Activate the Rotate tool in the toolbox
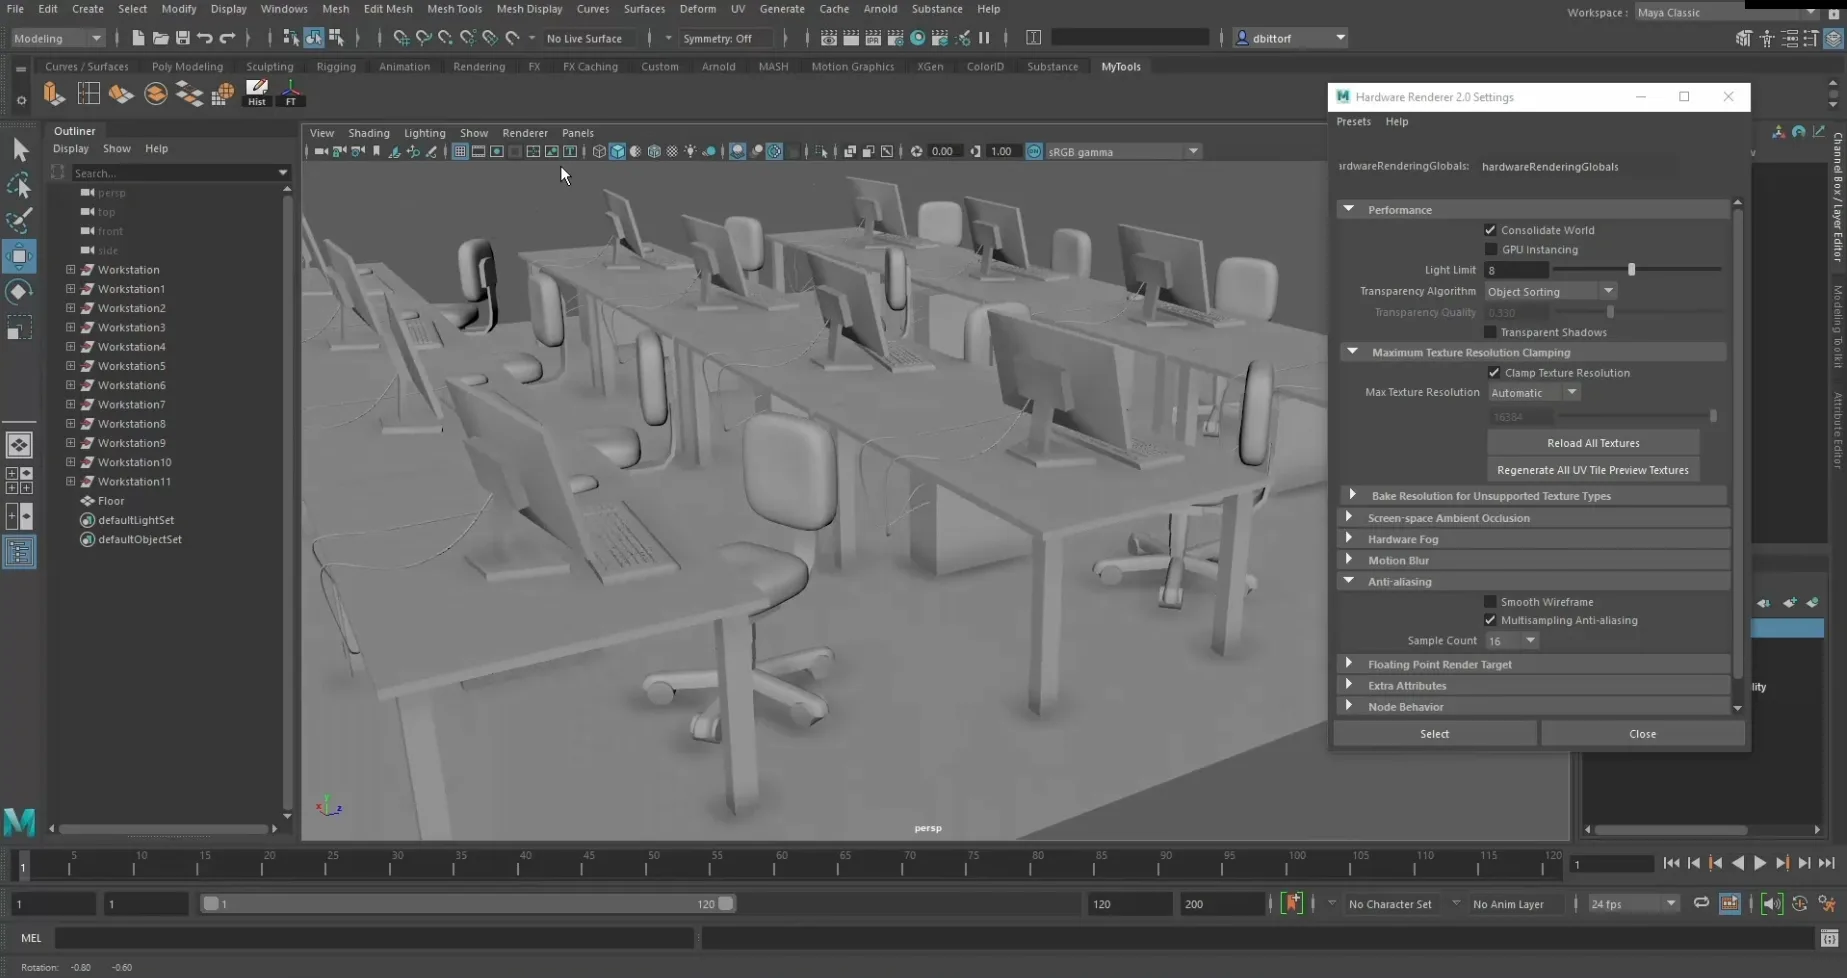Viewport: 1847px width, 978px height. [19, 292]
